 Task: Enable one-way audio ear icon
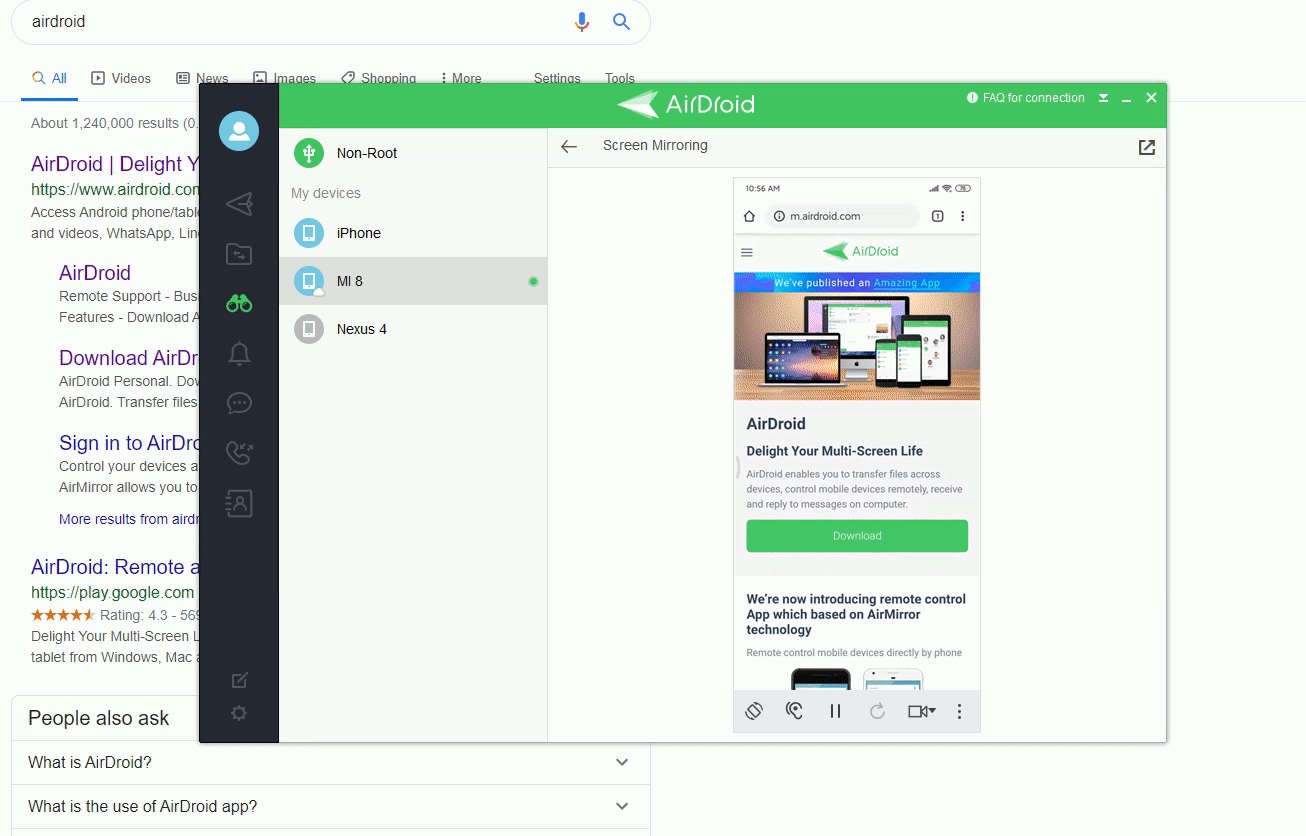tap(795, 711)
